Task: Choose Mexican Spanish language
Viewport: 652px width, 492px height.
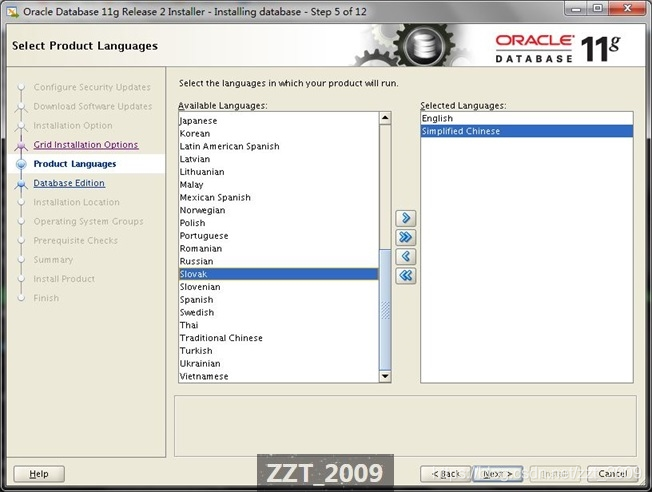Action: click(x=279, y=197)
